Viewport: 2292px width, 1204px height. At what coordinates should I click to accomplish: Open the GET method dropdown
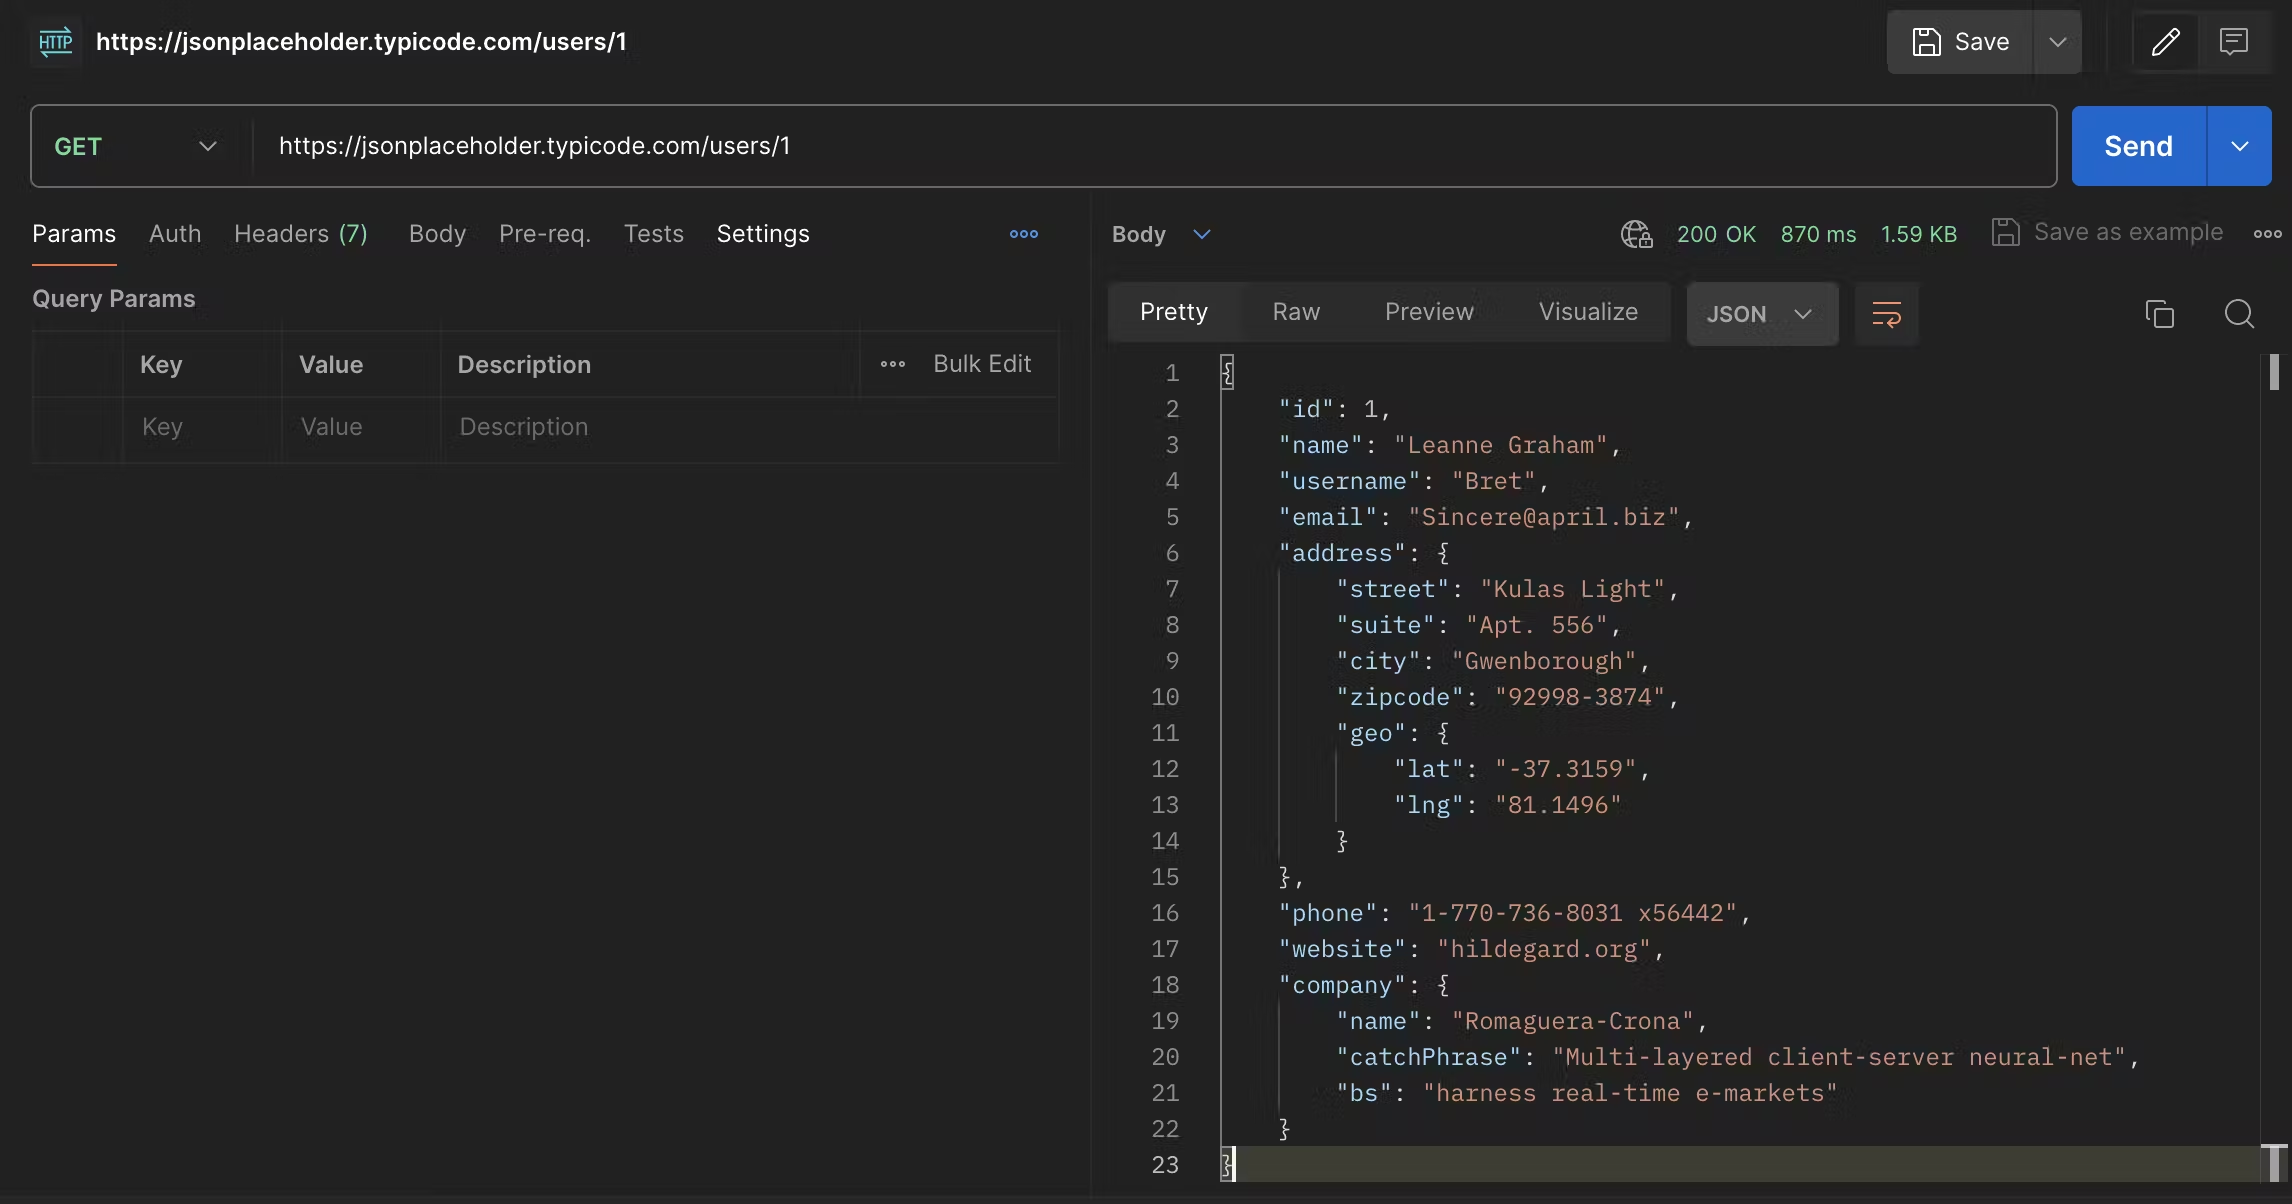(x=136, y=146)
